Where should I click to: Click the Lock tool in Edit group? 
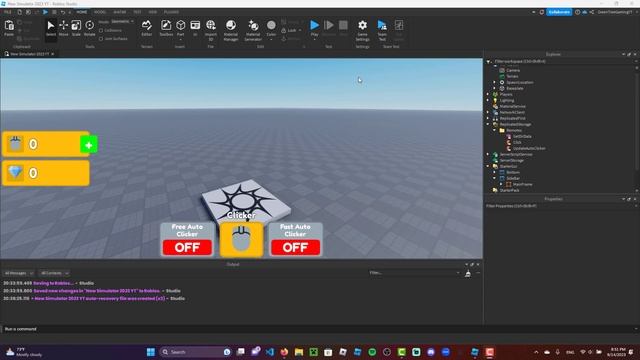click(x=291, y=31)
